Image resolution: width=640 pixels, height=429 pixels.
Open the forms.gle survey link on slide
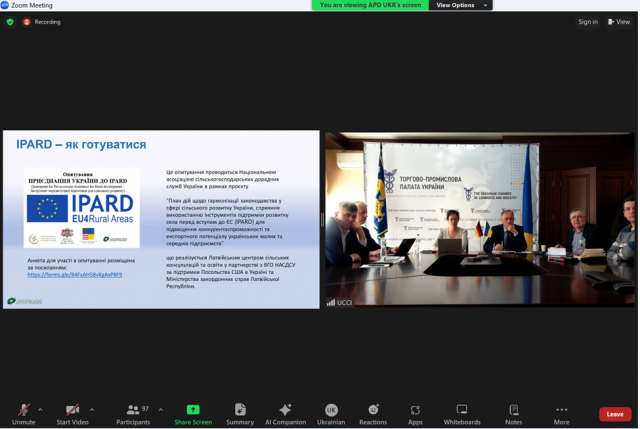[75, 275]
